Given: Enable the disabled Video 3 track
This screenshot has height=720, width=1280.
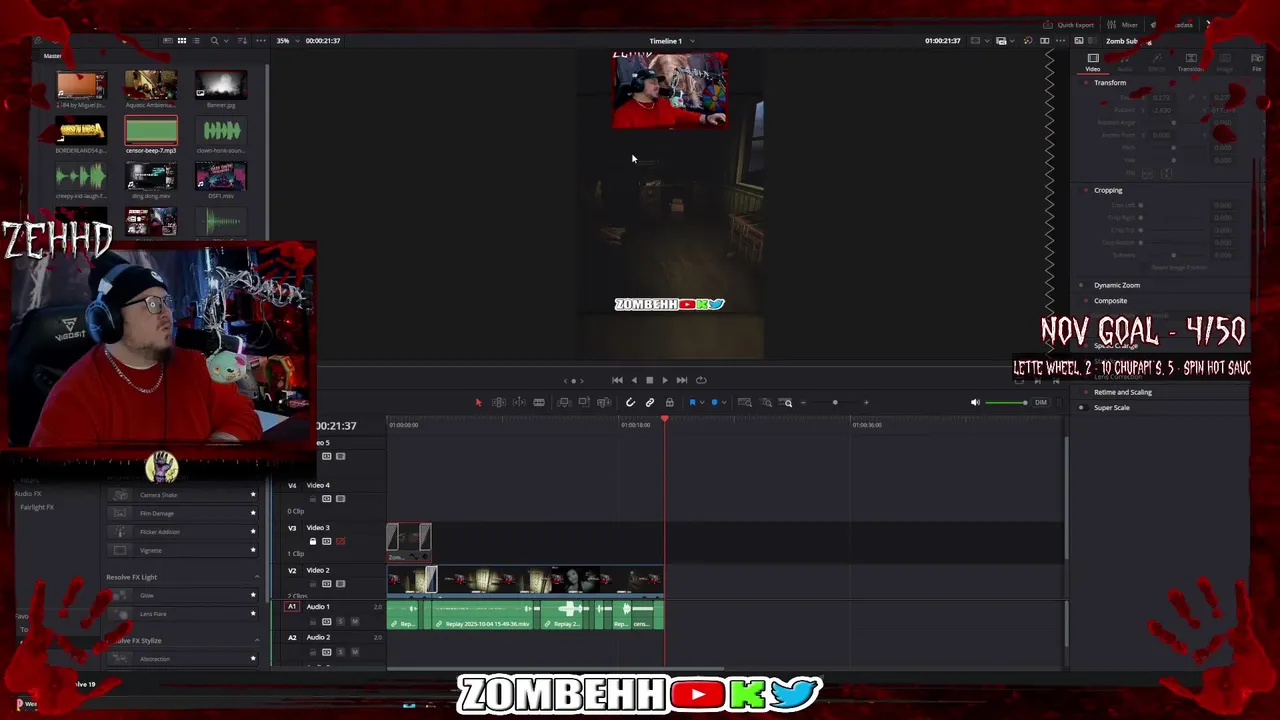Looking at the screenshot, I should click(340, 541).
